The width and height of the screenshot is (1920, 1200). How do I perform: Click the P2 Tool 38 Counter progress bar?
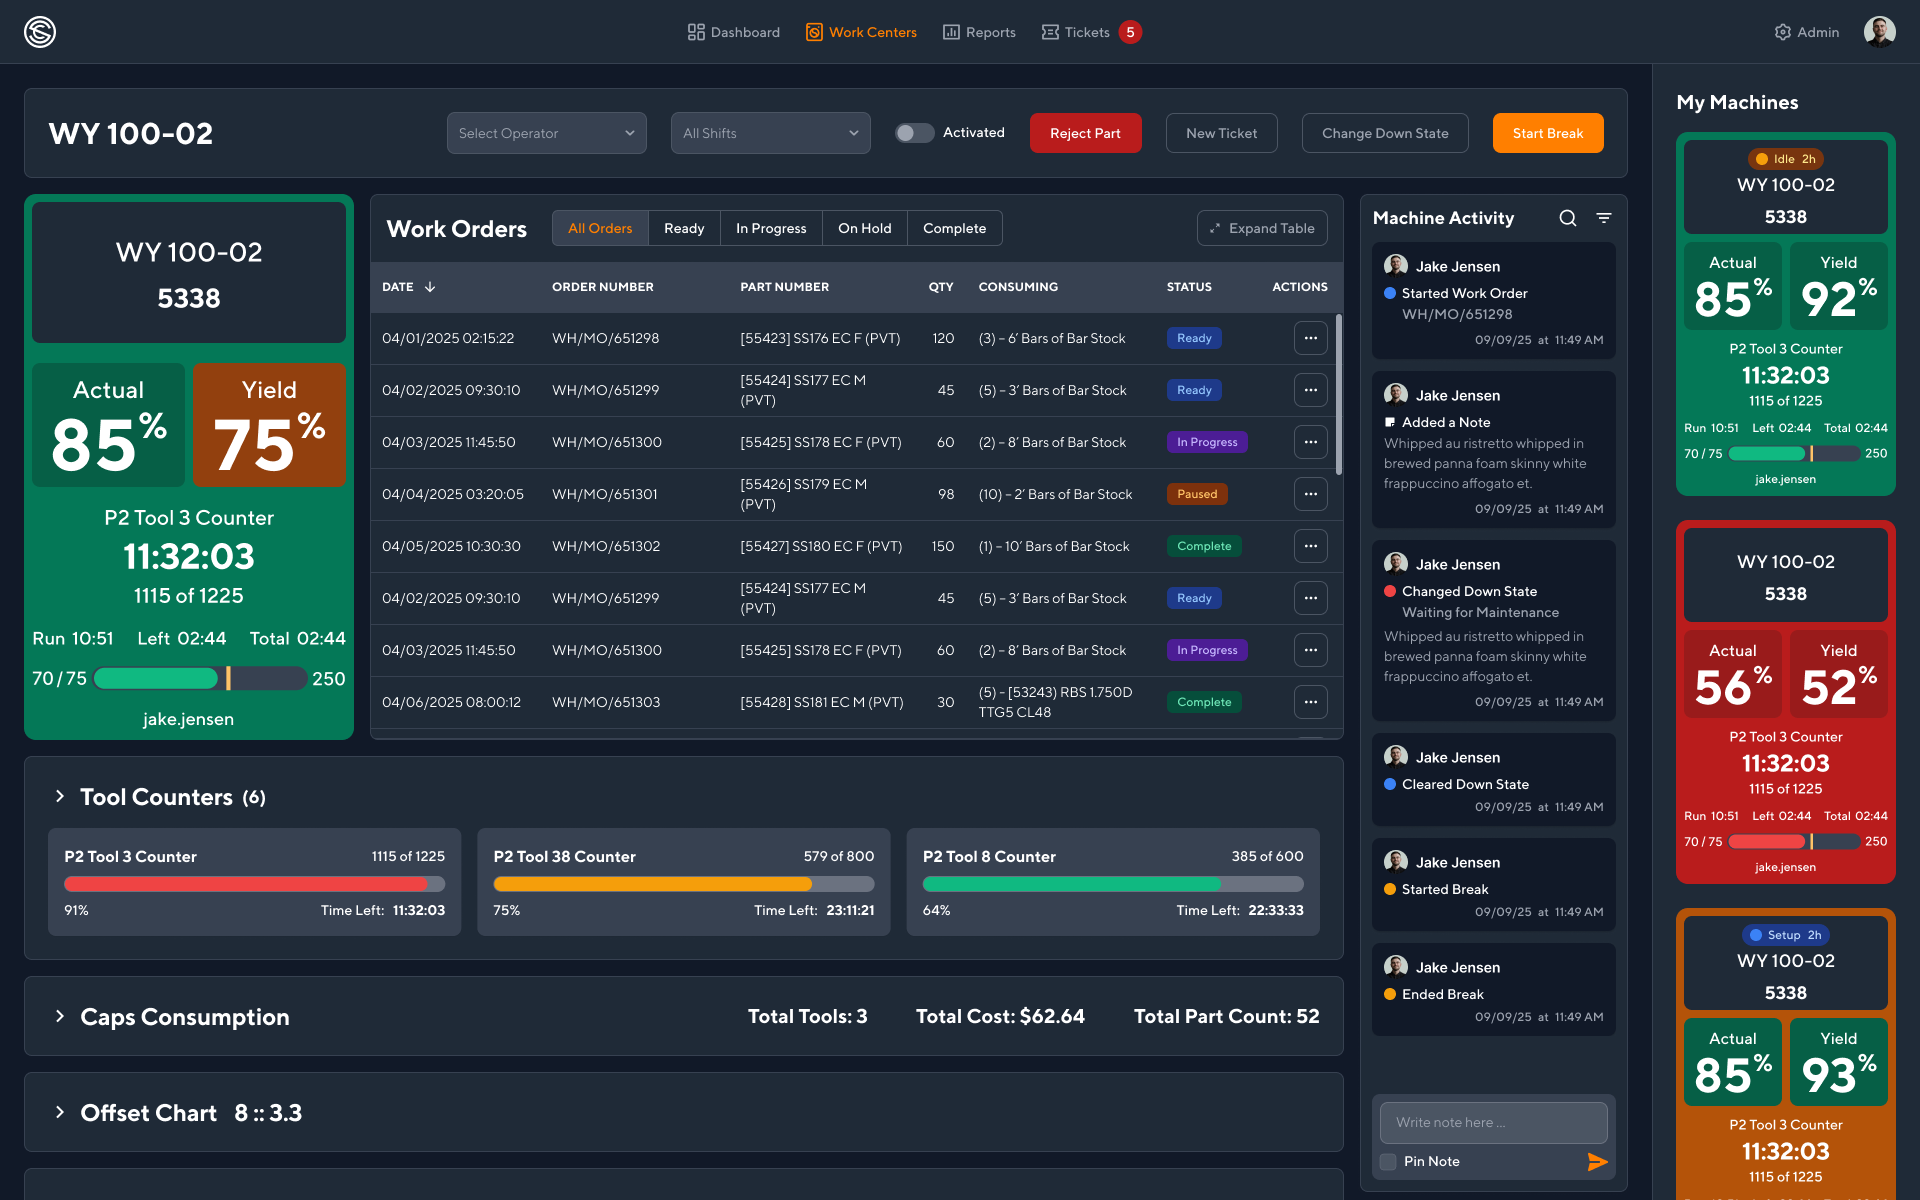click(683, 884)
